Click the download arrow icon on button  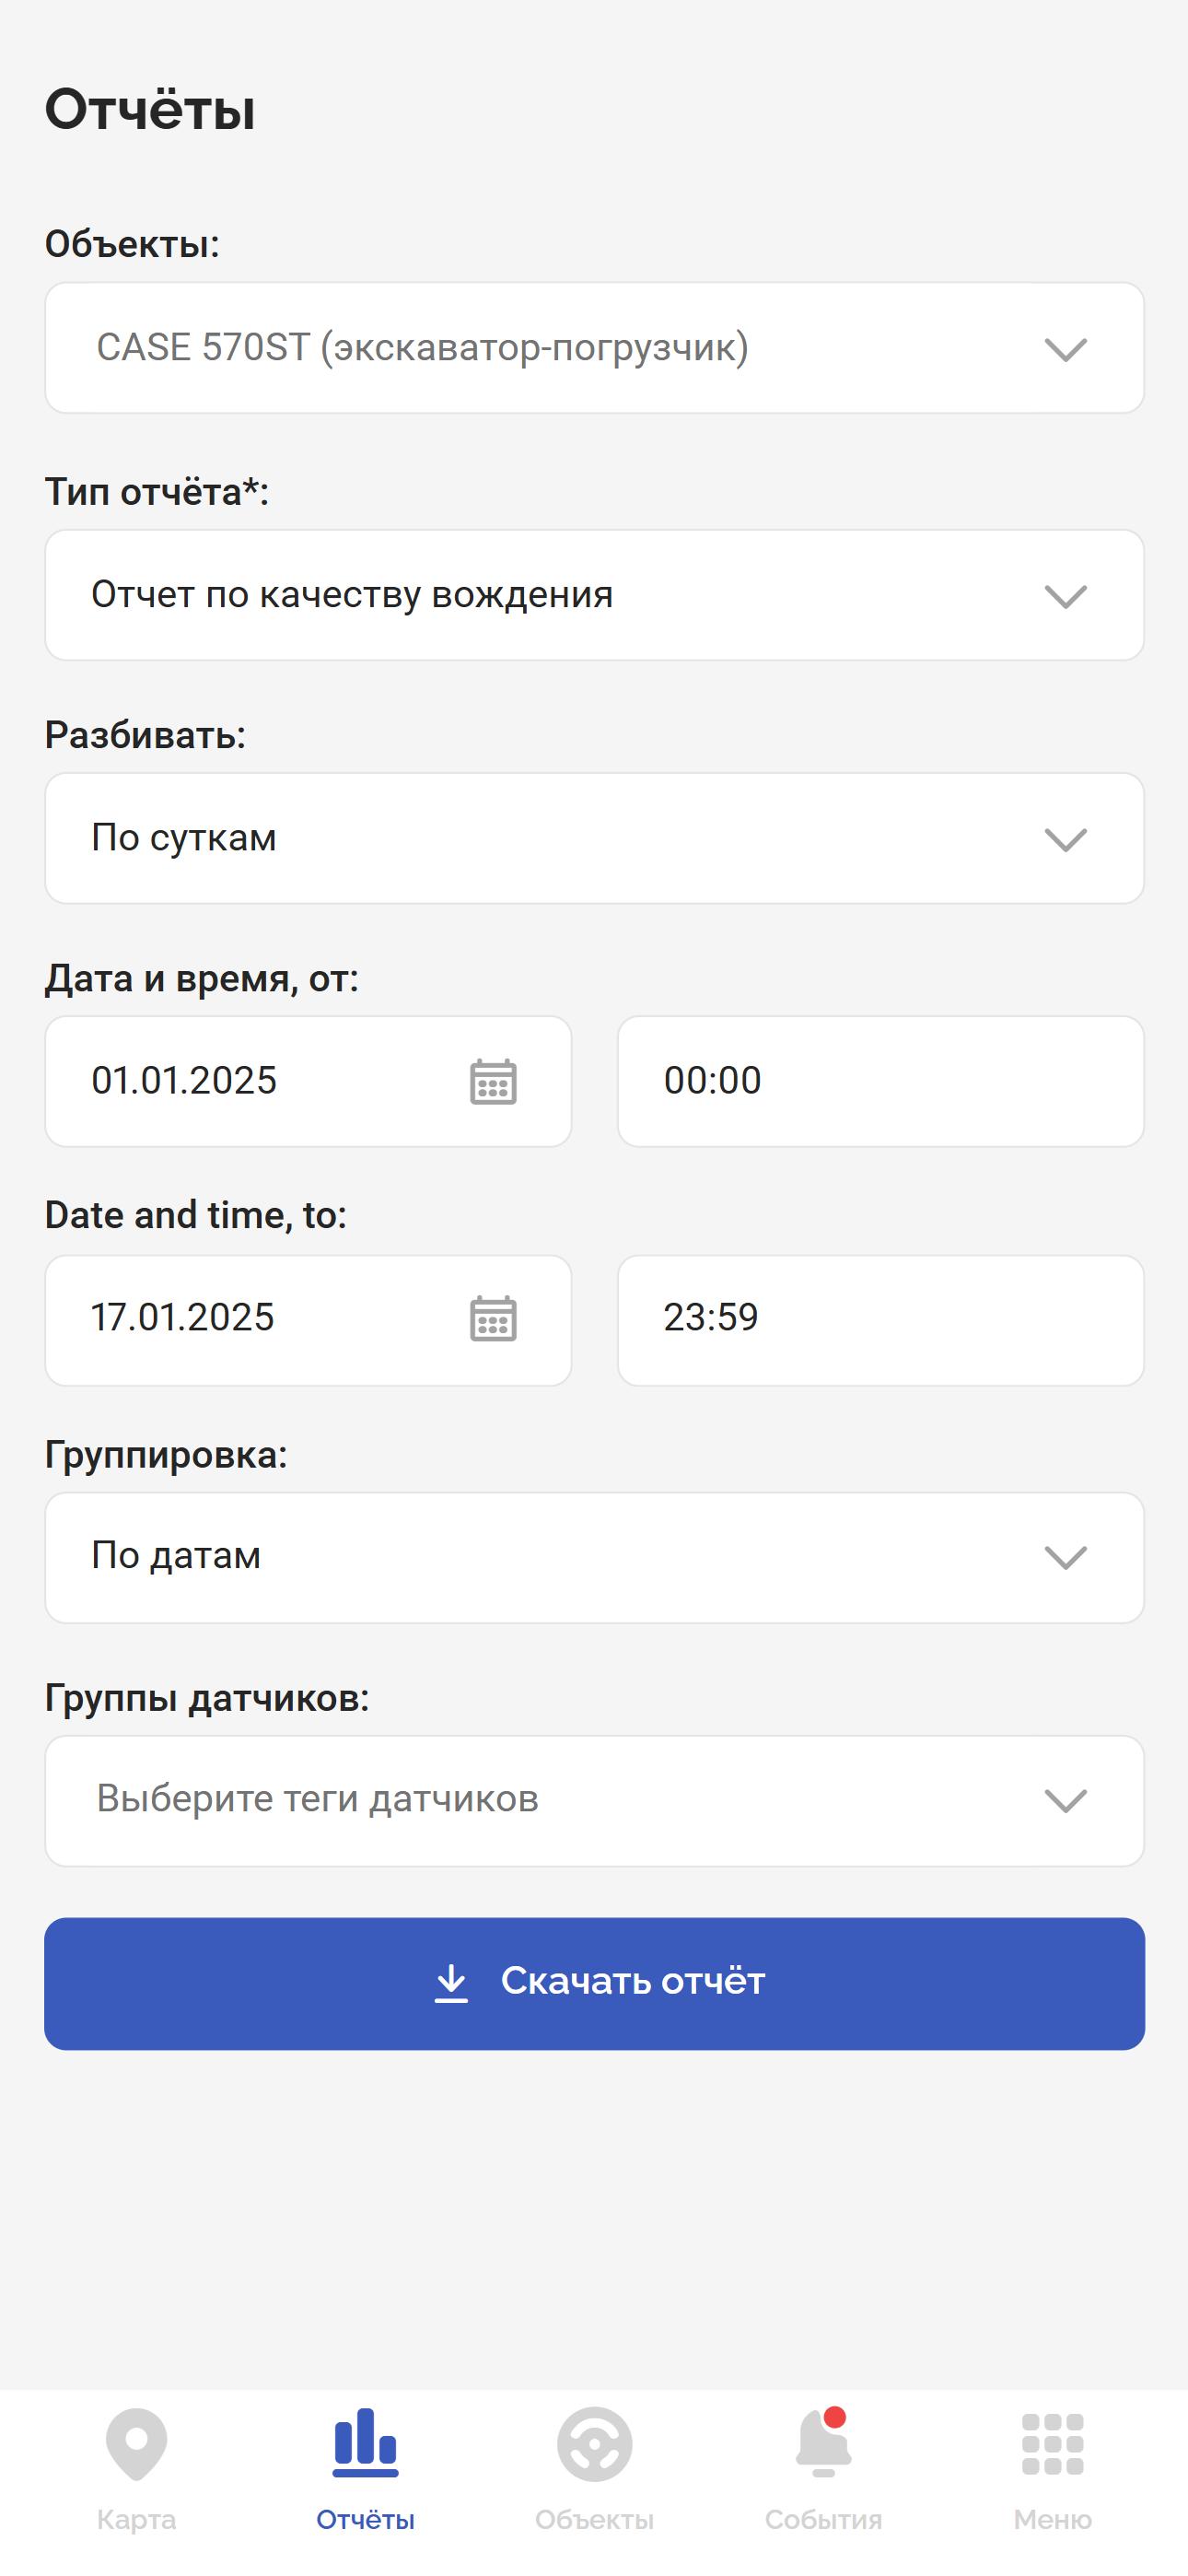452,1982
